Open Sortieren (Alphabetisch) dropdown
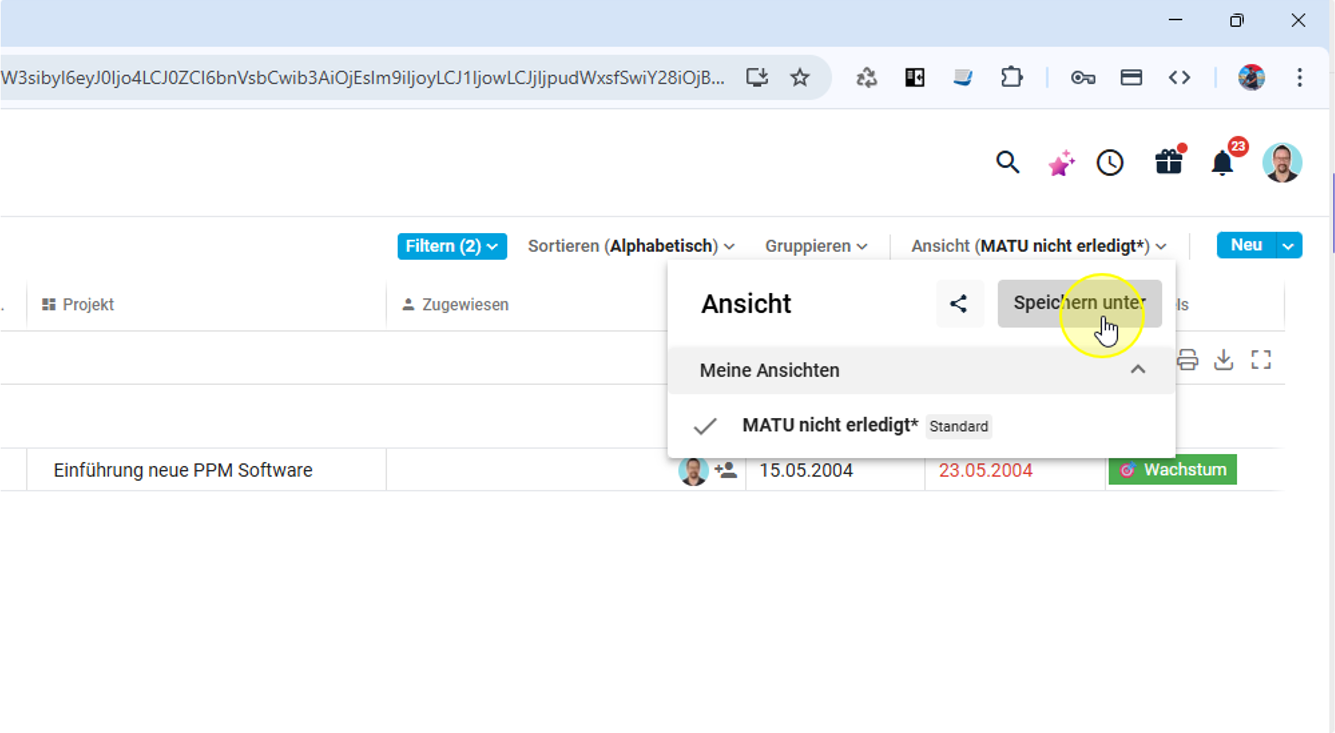Viewport: 1335px width, 733px height. tap(631, 246)
